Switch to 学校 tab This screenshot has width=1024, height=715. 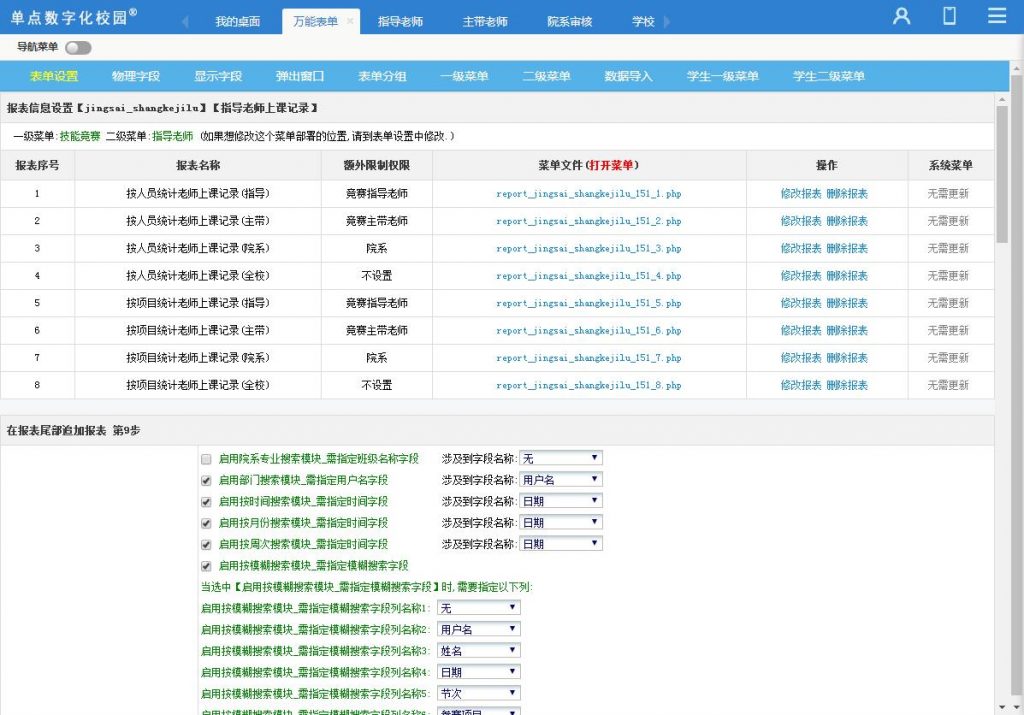[x=643, y=22]
